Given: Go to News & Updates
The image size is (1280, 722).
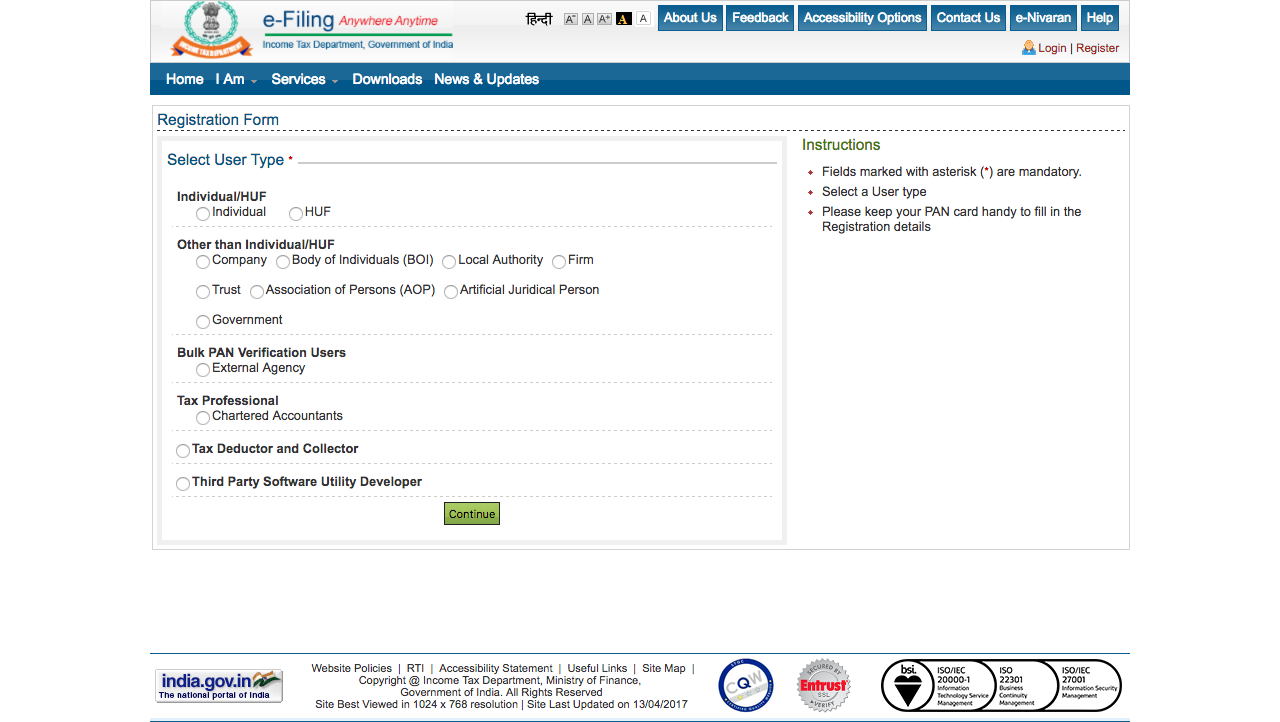Looking at the screenshot, I should click(x=486, y=79).
